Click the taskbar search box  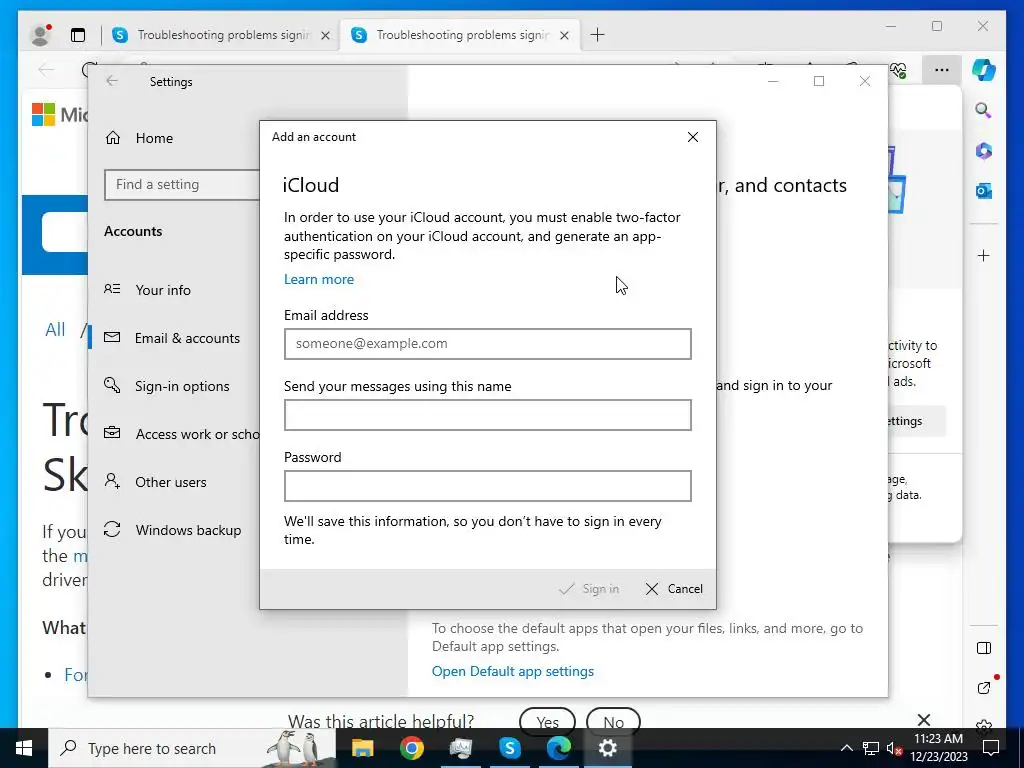click(192, 748)
